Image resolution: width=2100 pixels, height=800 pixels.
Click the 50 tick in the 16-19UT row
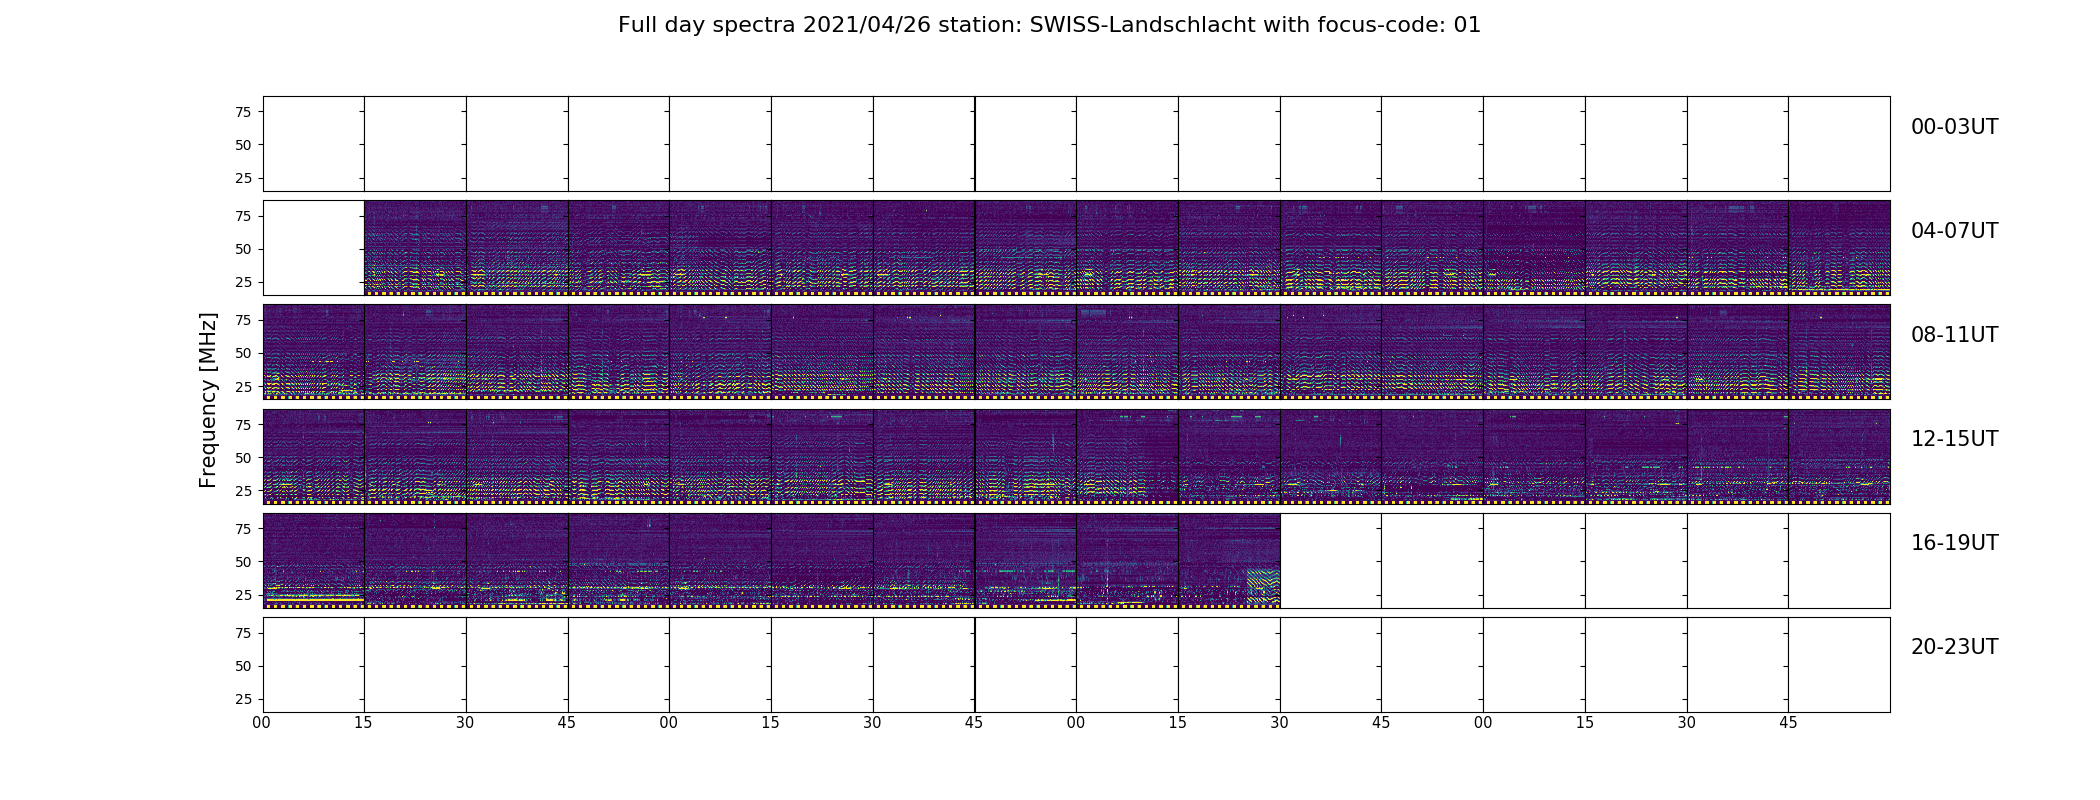(x=243, y=562)
